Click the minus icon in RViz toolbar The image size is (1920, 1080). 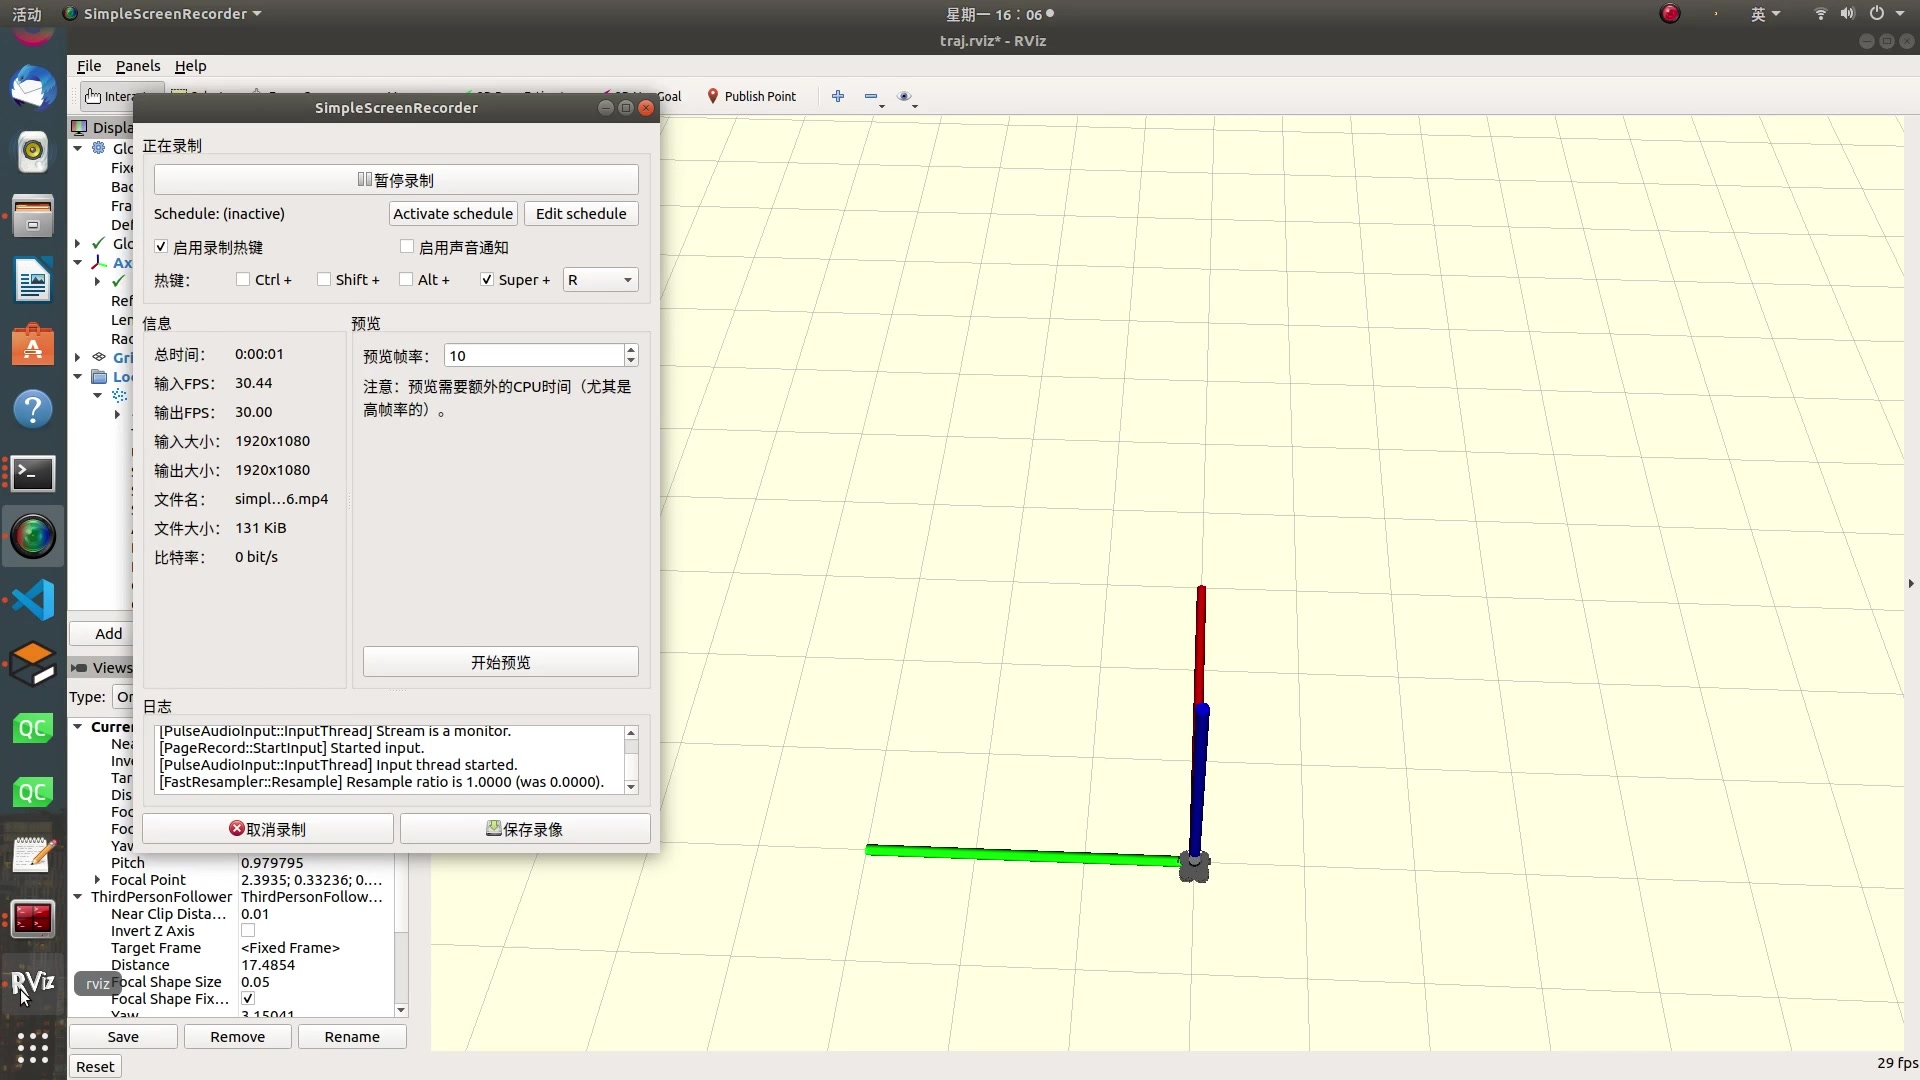[x=871, y=97]
